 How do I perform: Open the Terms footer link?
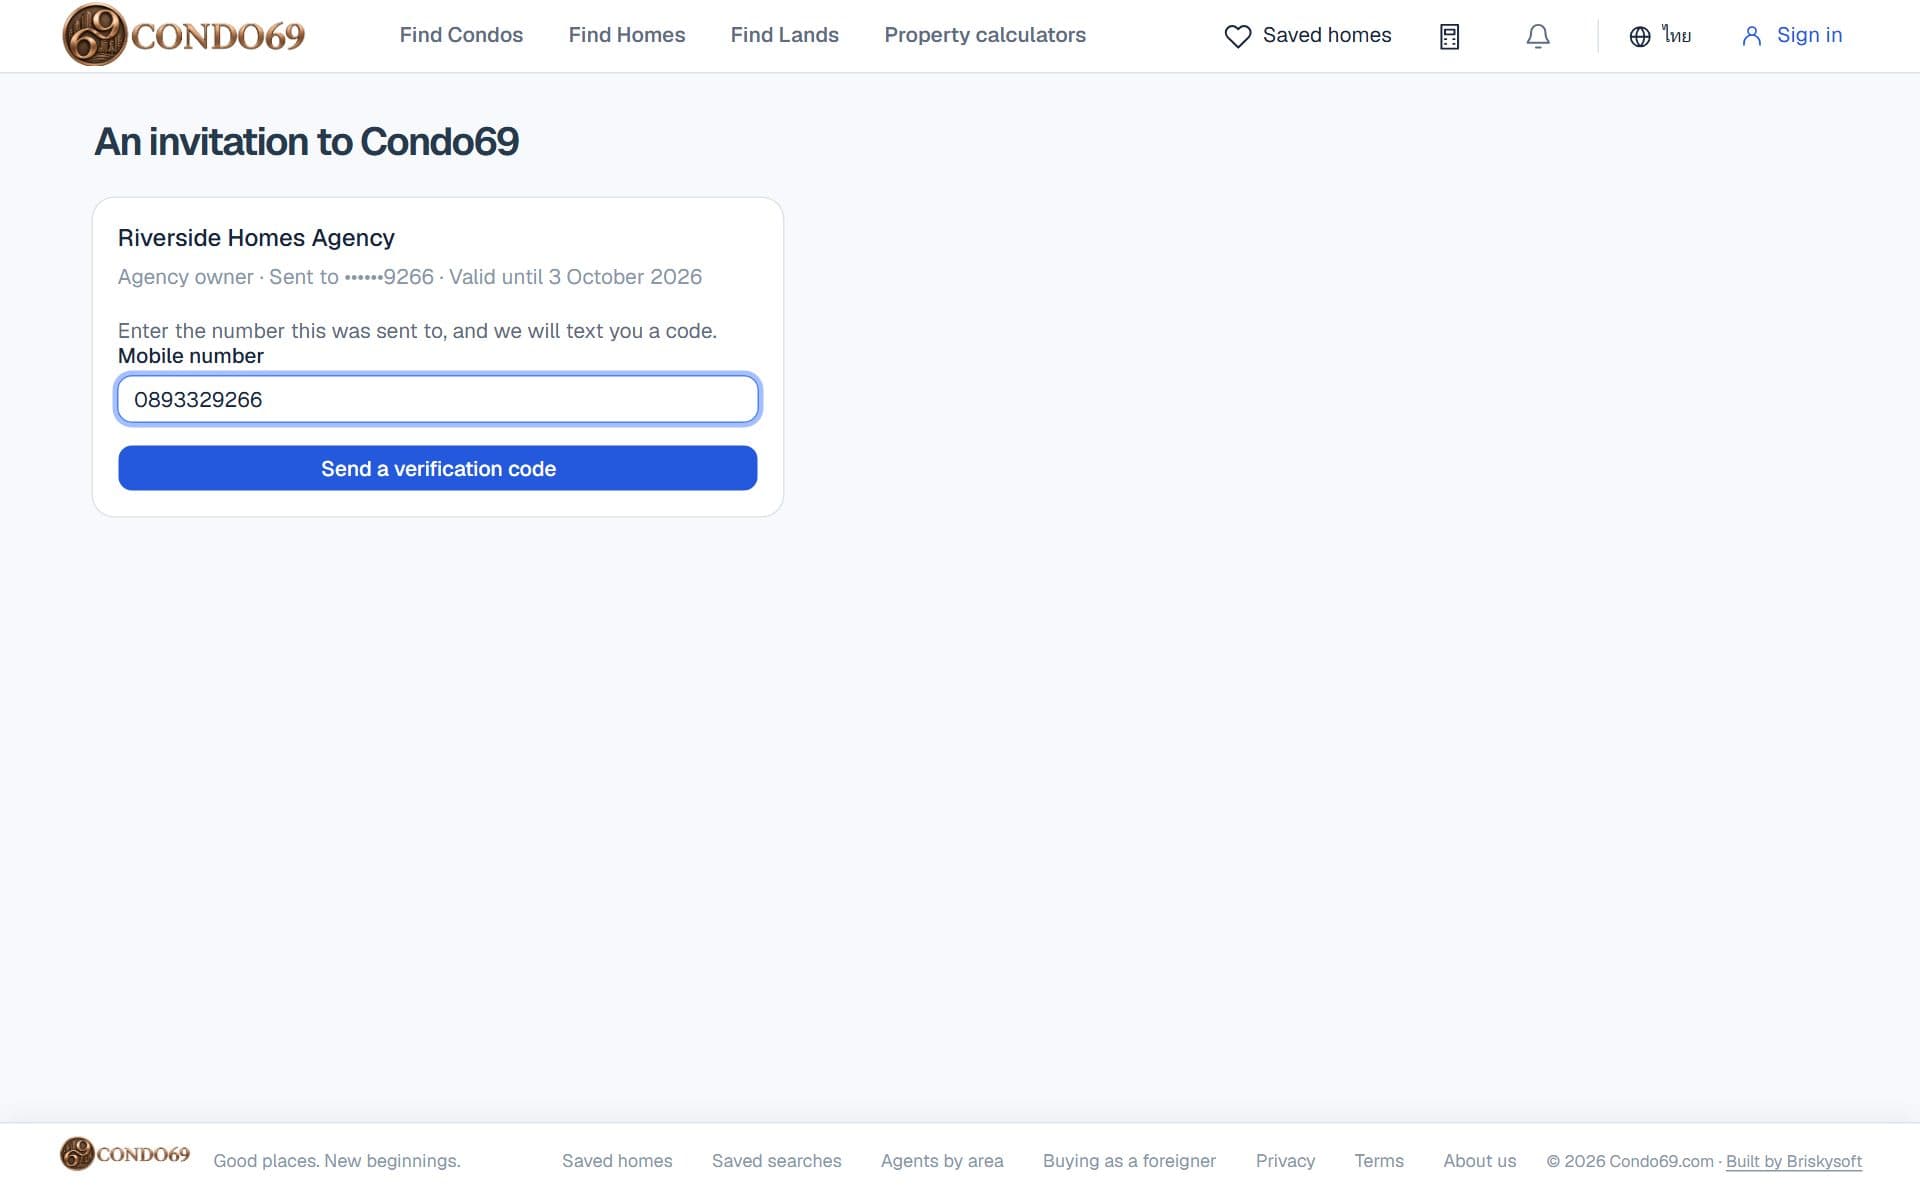coord(1379,1161)
